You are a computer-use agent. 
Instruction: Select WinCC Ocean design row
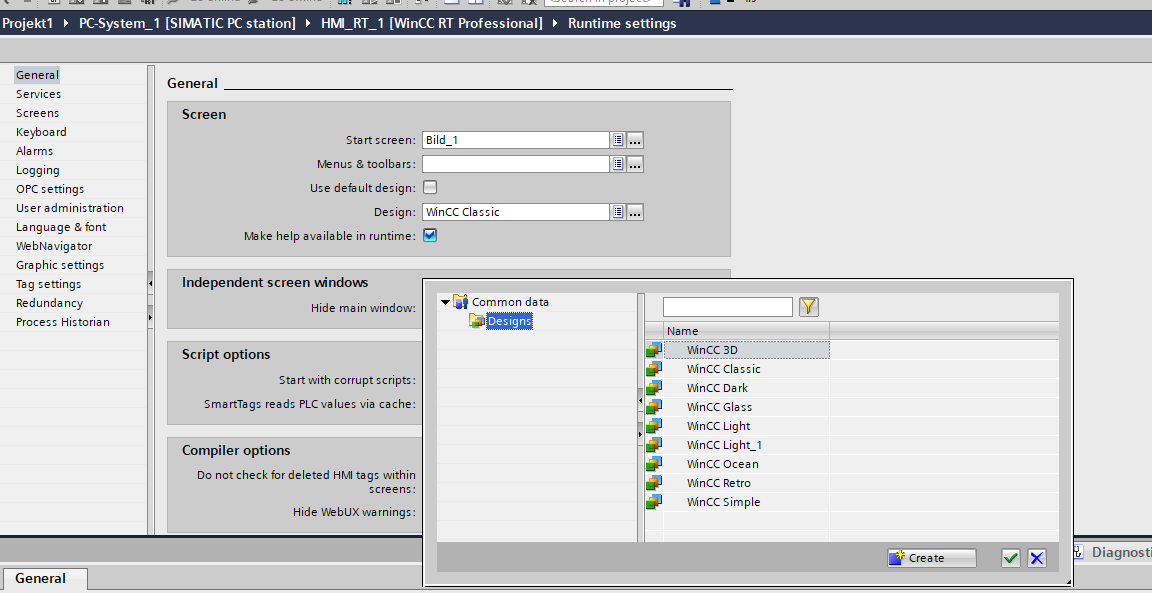[746, 464]
